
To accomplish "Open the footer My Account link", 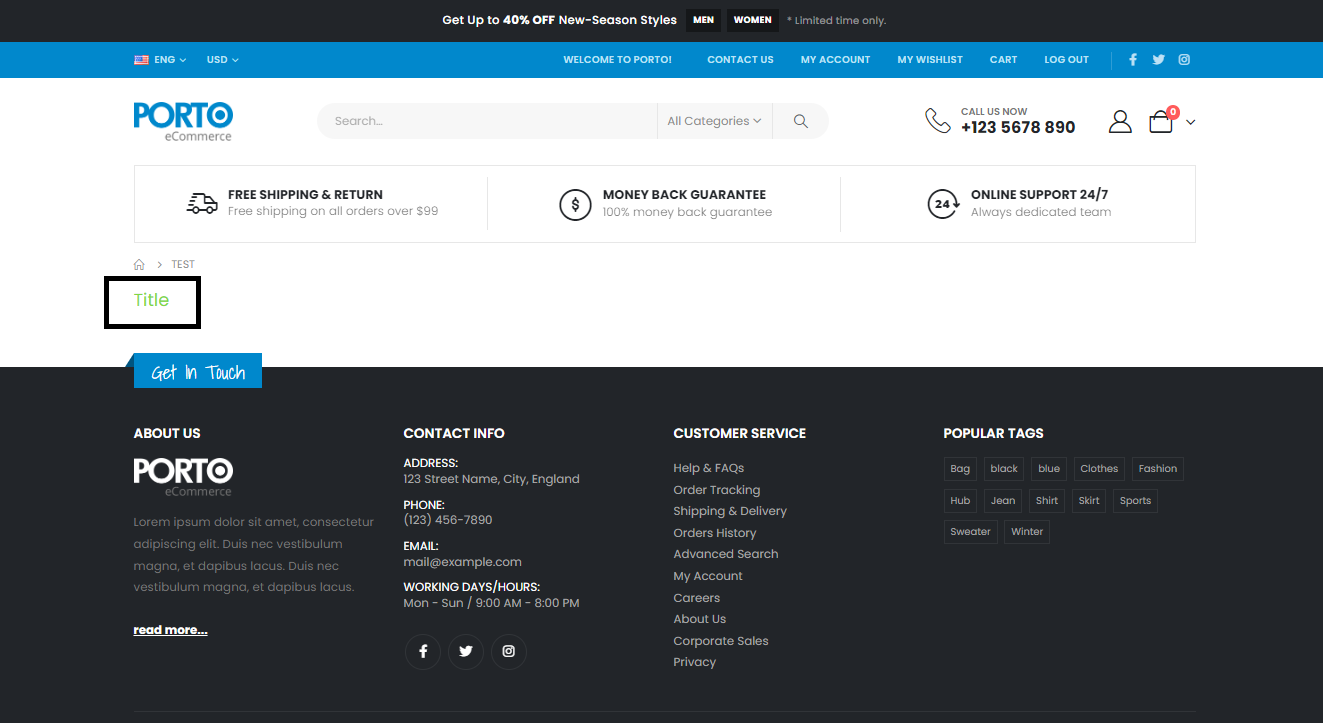I will pos(708,576).
